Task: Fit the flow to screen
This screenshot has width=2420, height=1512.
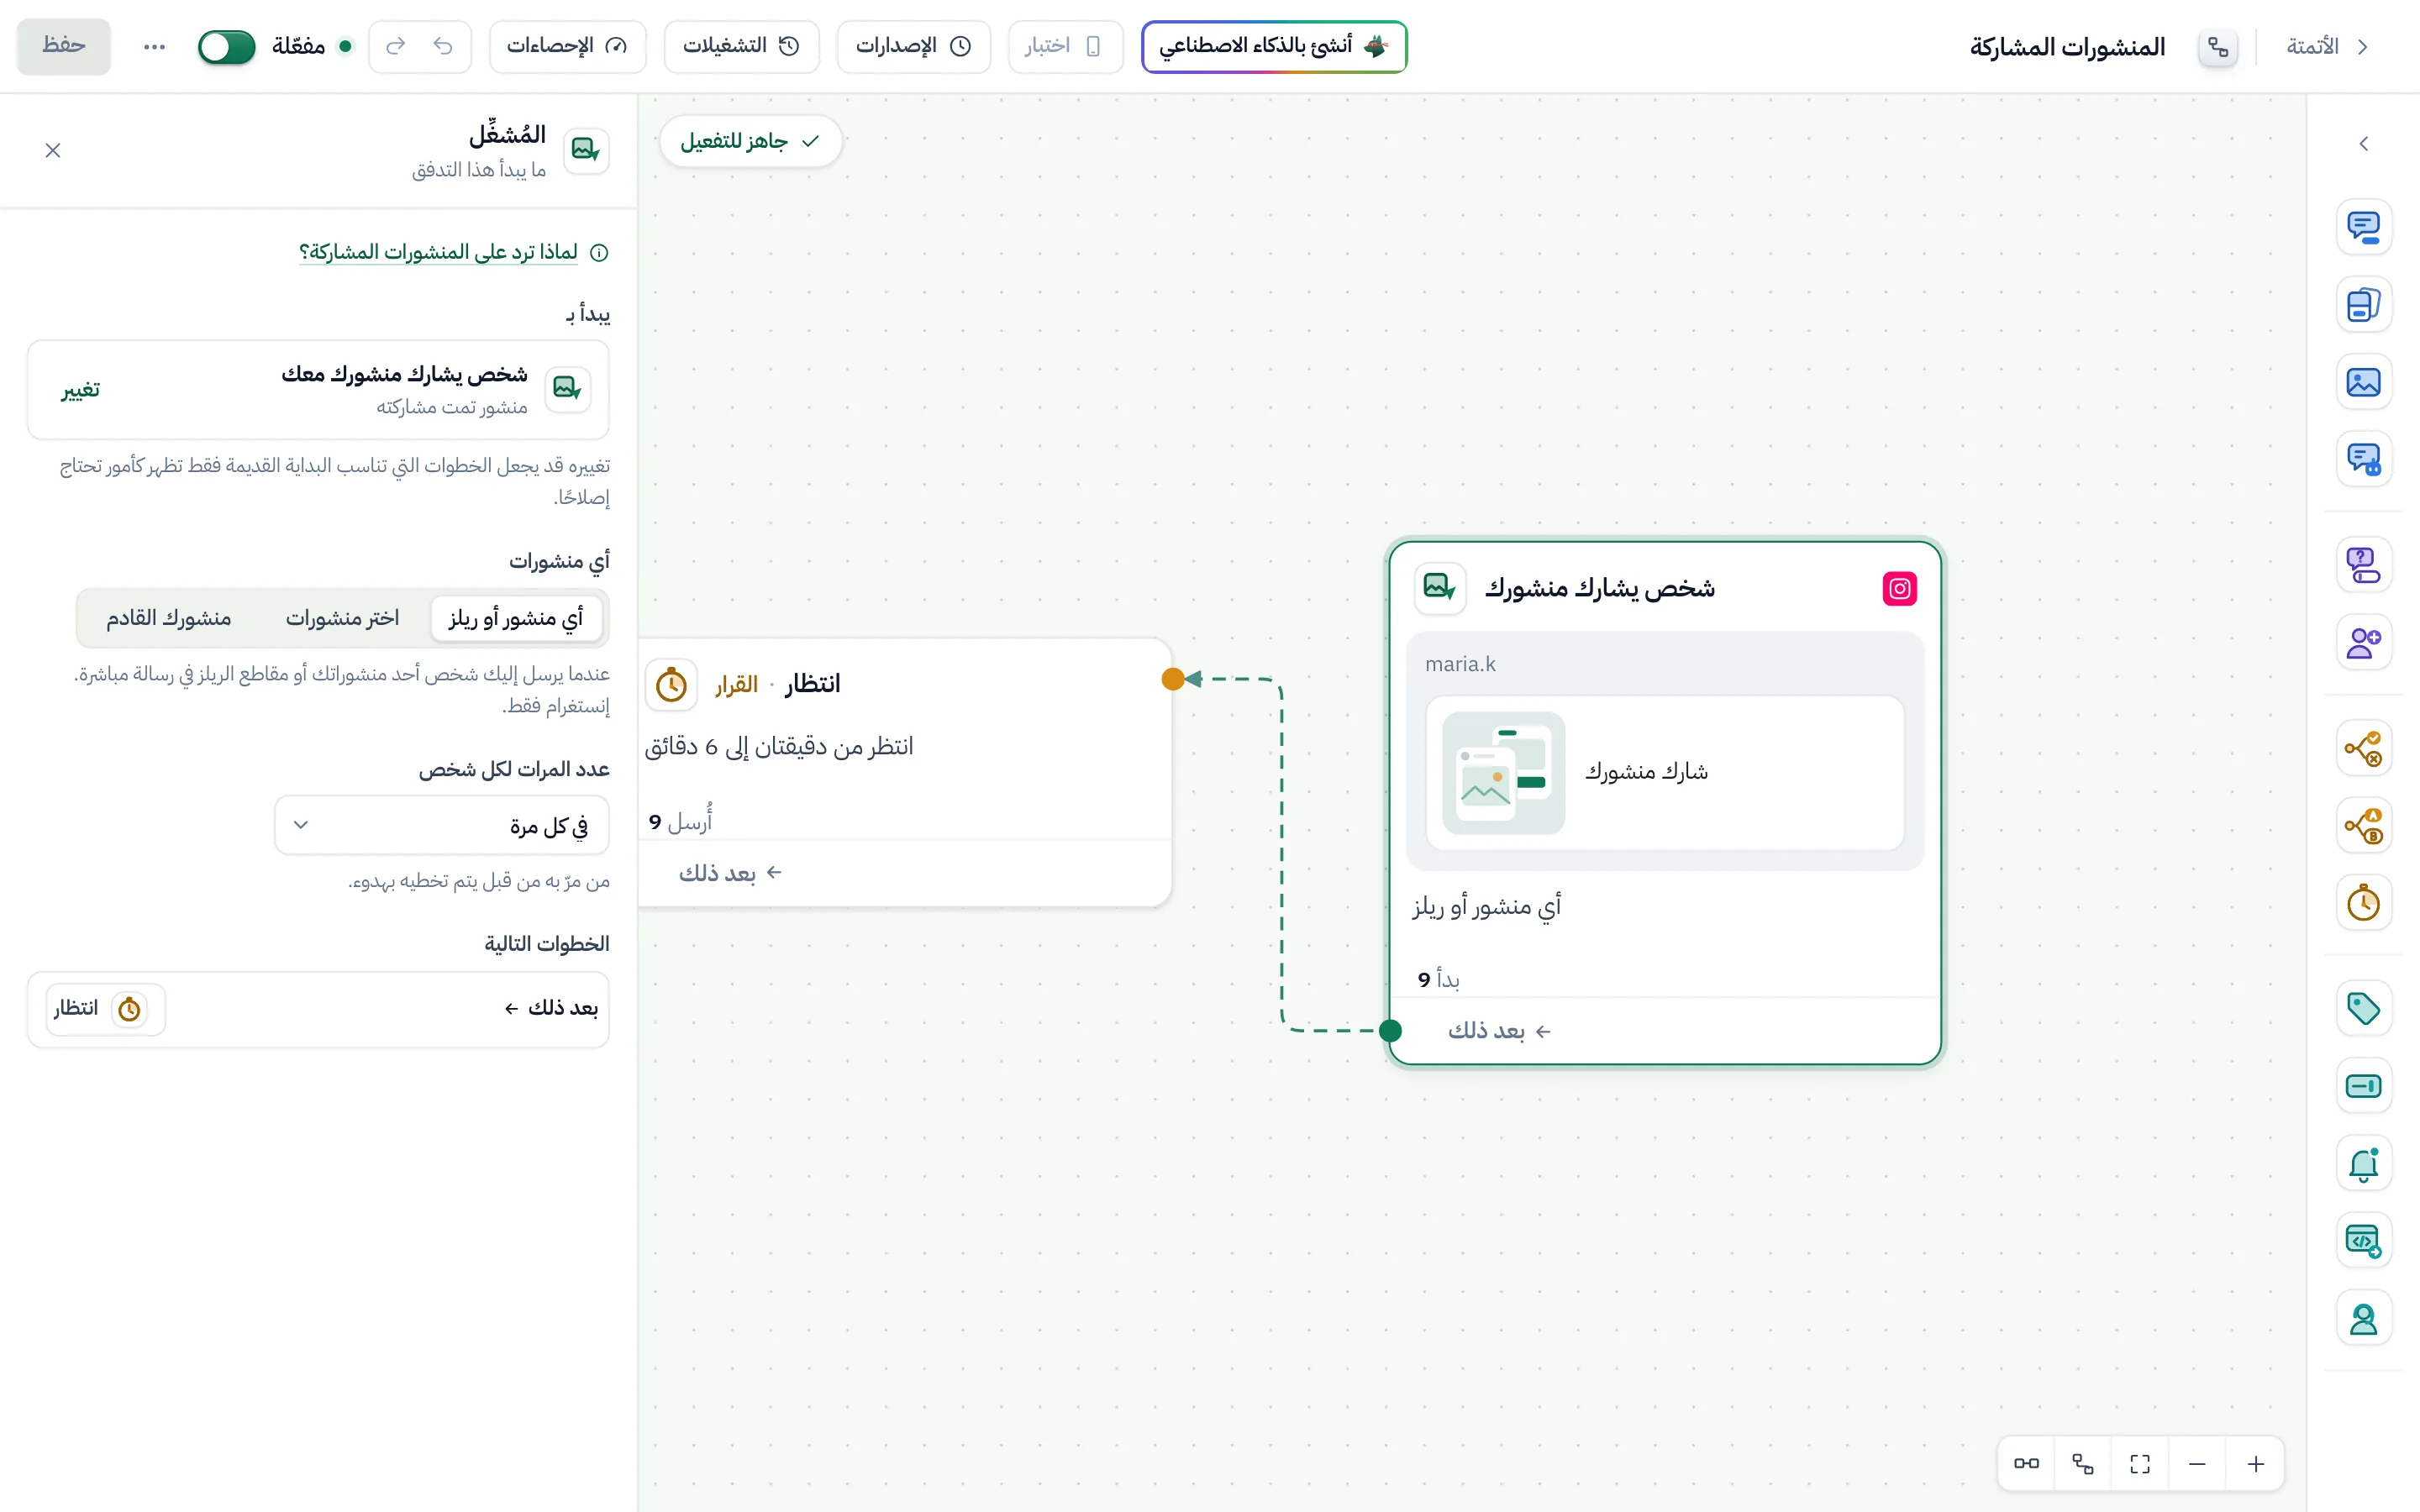Action: [2140, 1465]
